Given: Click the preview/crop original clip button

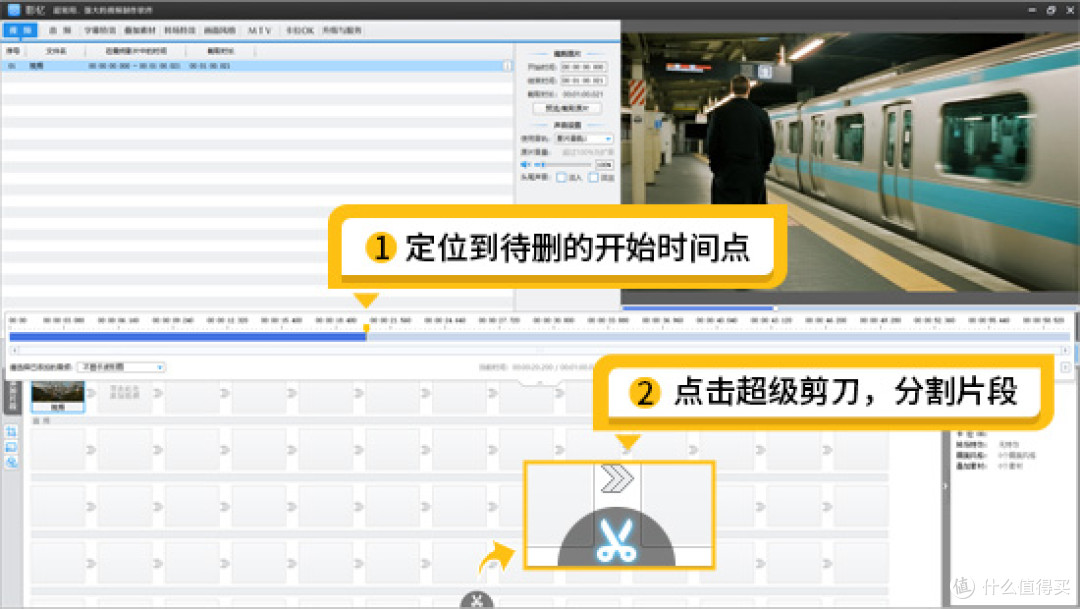Looking at the screenshot, I should (x=567, y=108).
